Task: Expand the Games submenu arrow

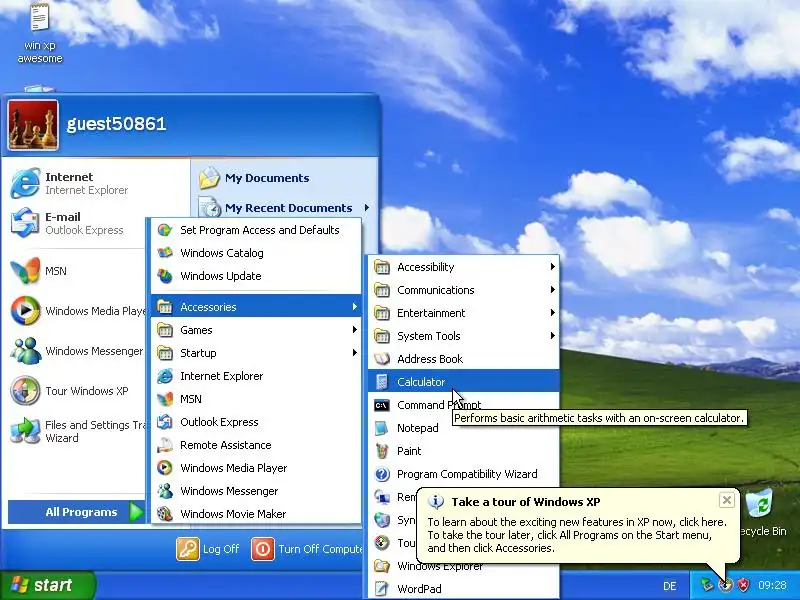Action: click(355, 330)
